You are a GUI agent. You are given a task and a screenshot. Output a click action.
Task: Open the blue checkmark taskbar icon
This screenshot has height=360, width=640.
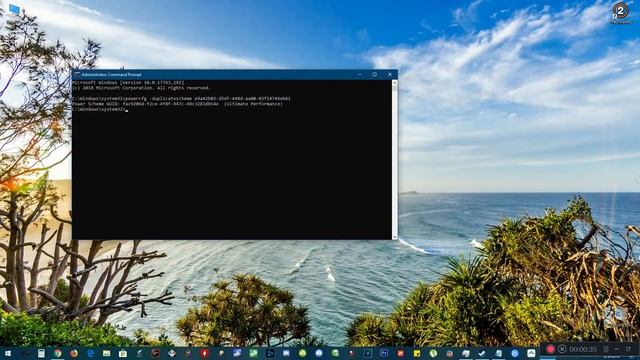pyautogui.click(x=482, y=353)
